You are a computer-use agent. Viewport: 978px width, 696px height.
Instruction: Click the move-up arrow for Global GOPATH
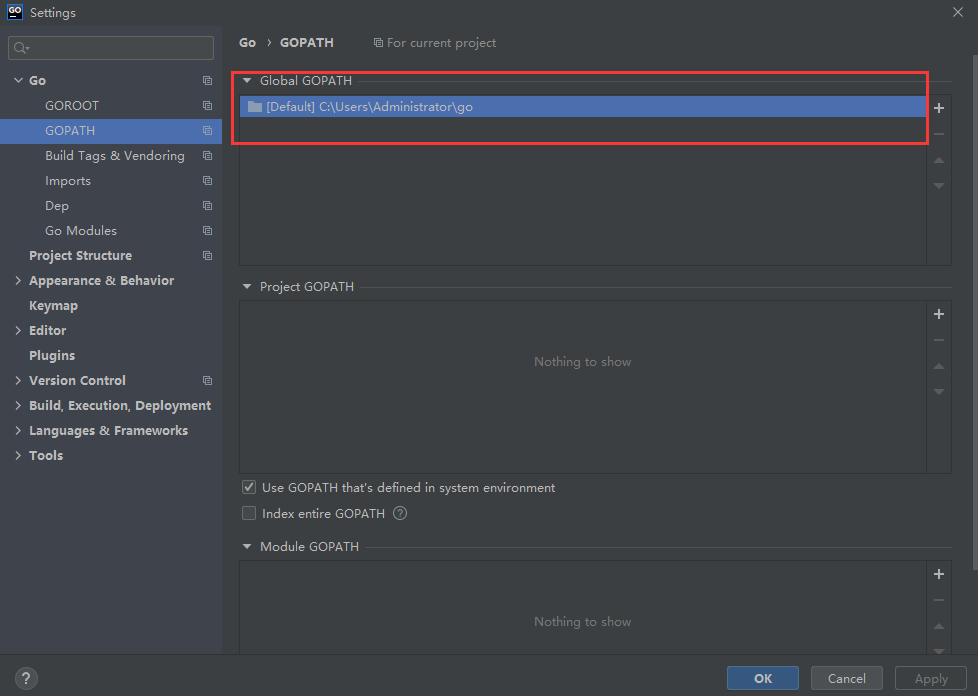pyautogui.click(x=939, y=160)
